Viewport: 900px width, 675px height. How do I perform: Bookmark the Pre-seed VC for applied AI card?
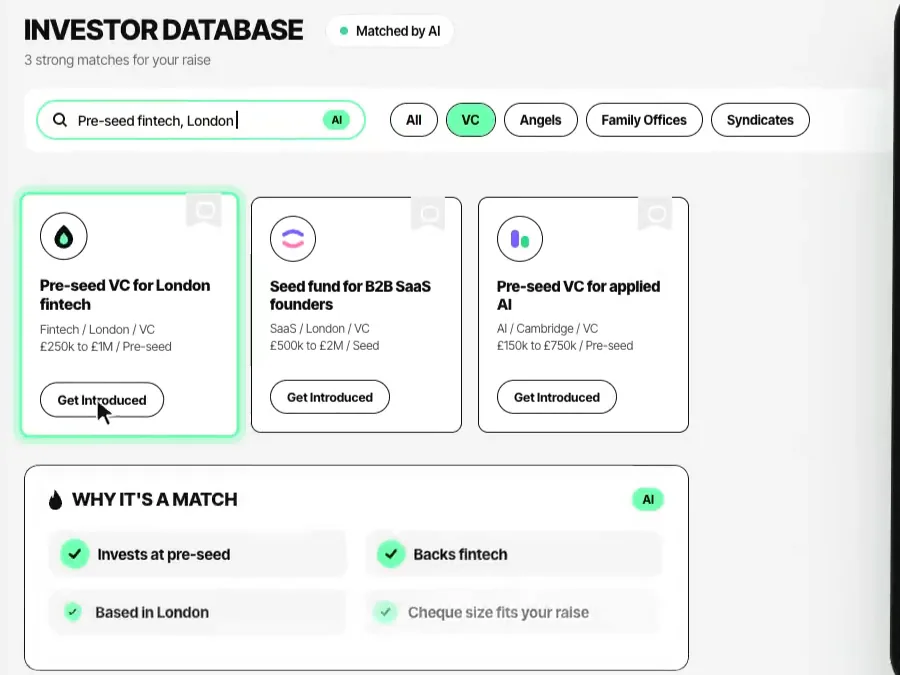(655, 214)
